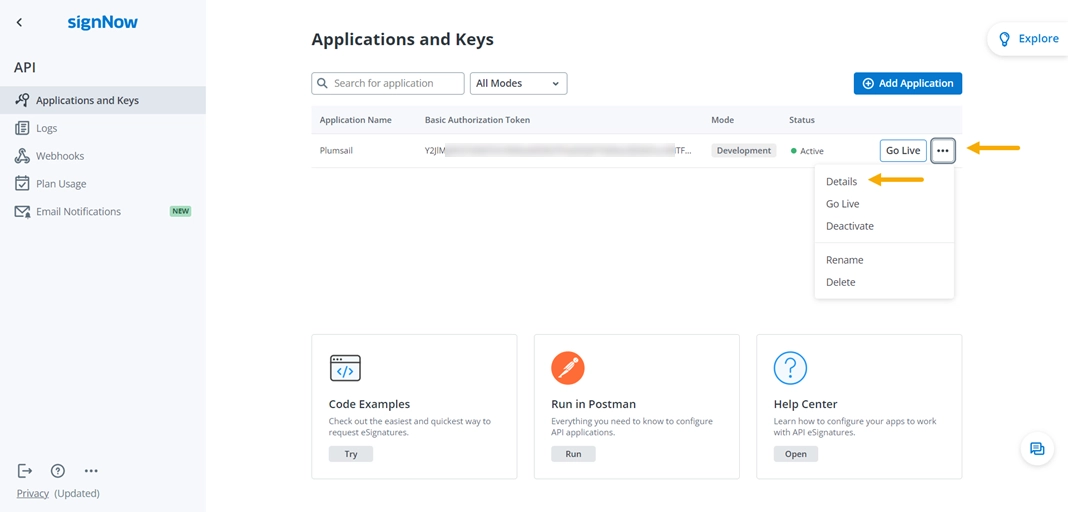This screenshot has width=1068, height=512.
Task: Go back using the sidebar arrow
Action: (x=19, y=22)
